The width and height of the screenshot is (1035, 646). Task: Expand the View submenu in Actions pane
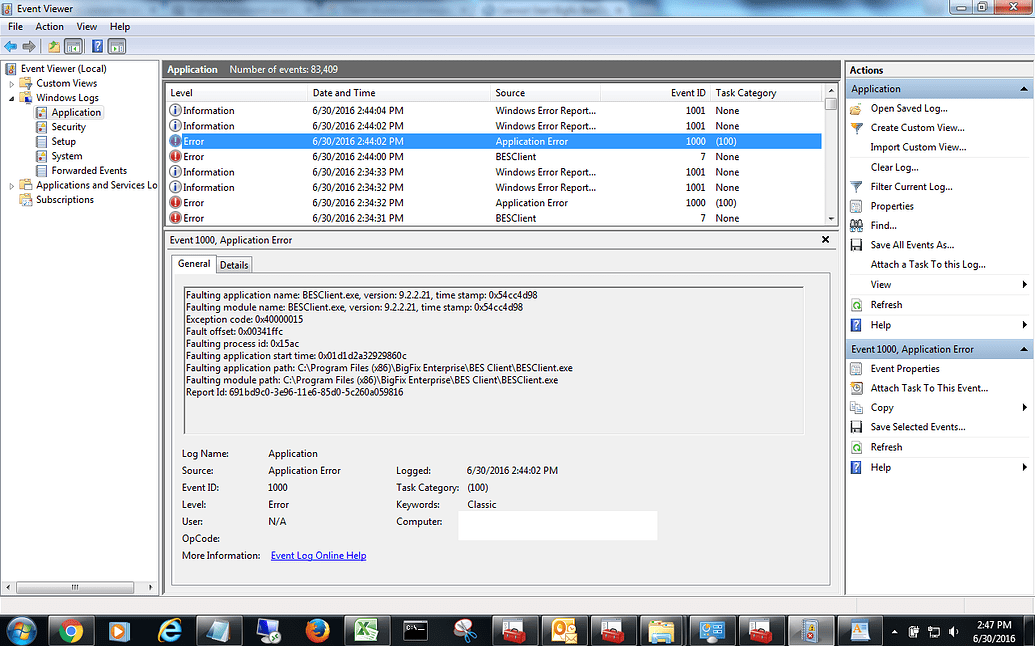880,284
